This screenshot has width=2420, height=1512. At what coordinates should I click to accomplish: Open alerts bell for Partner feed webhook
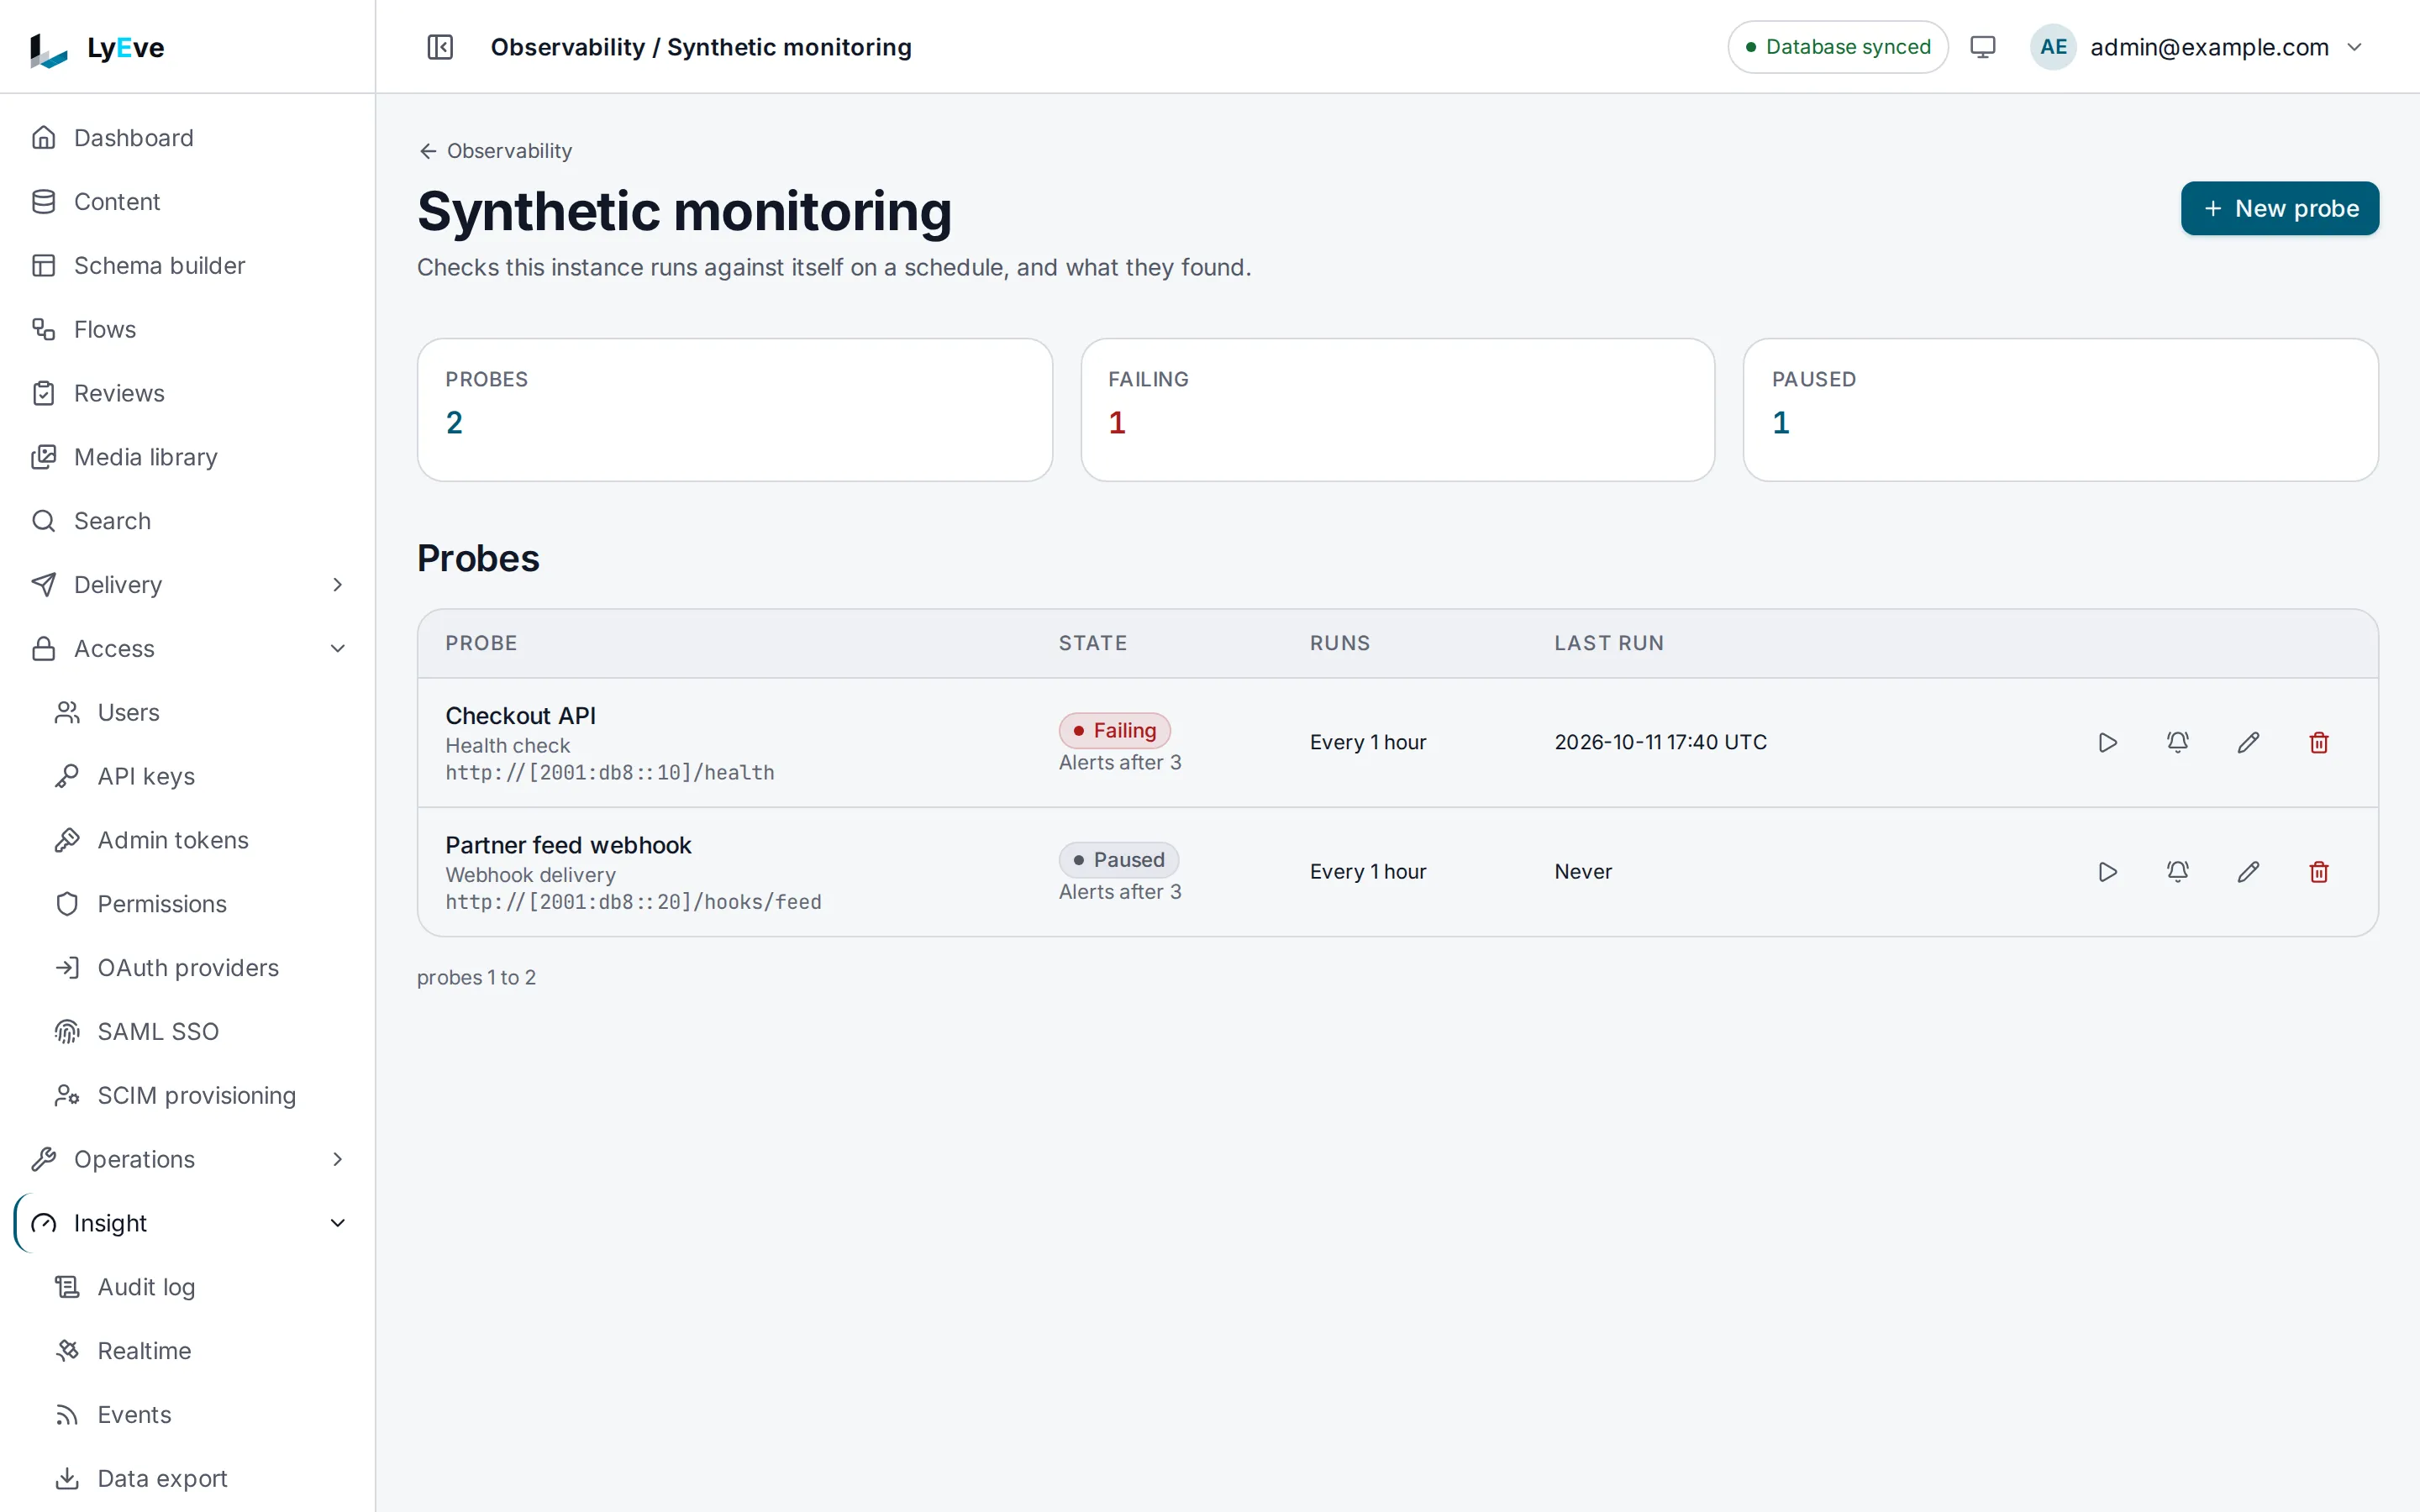click(2177, 872)
